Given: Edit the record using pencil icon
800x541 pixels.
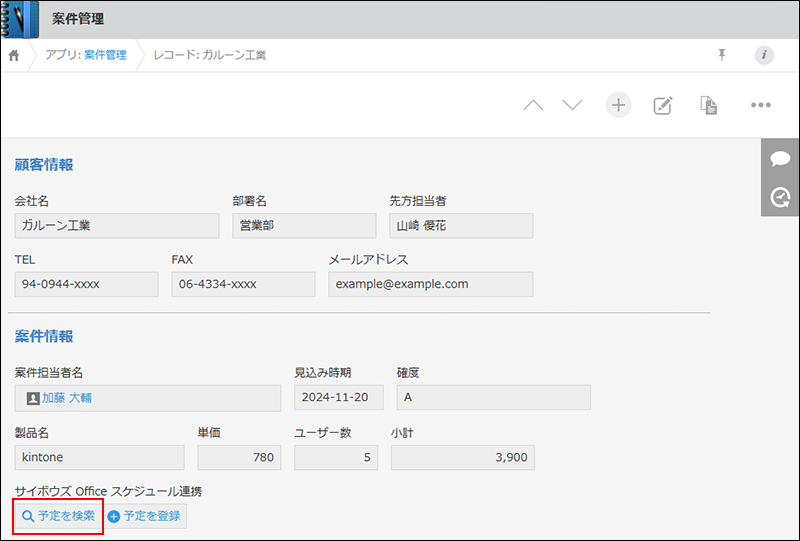Looking at the screenshot, I should [x=663, y=105].
